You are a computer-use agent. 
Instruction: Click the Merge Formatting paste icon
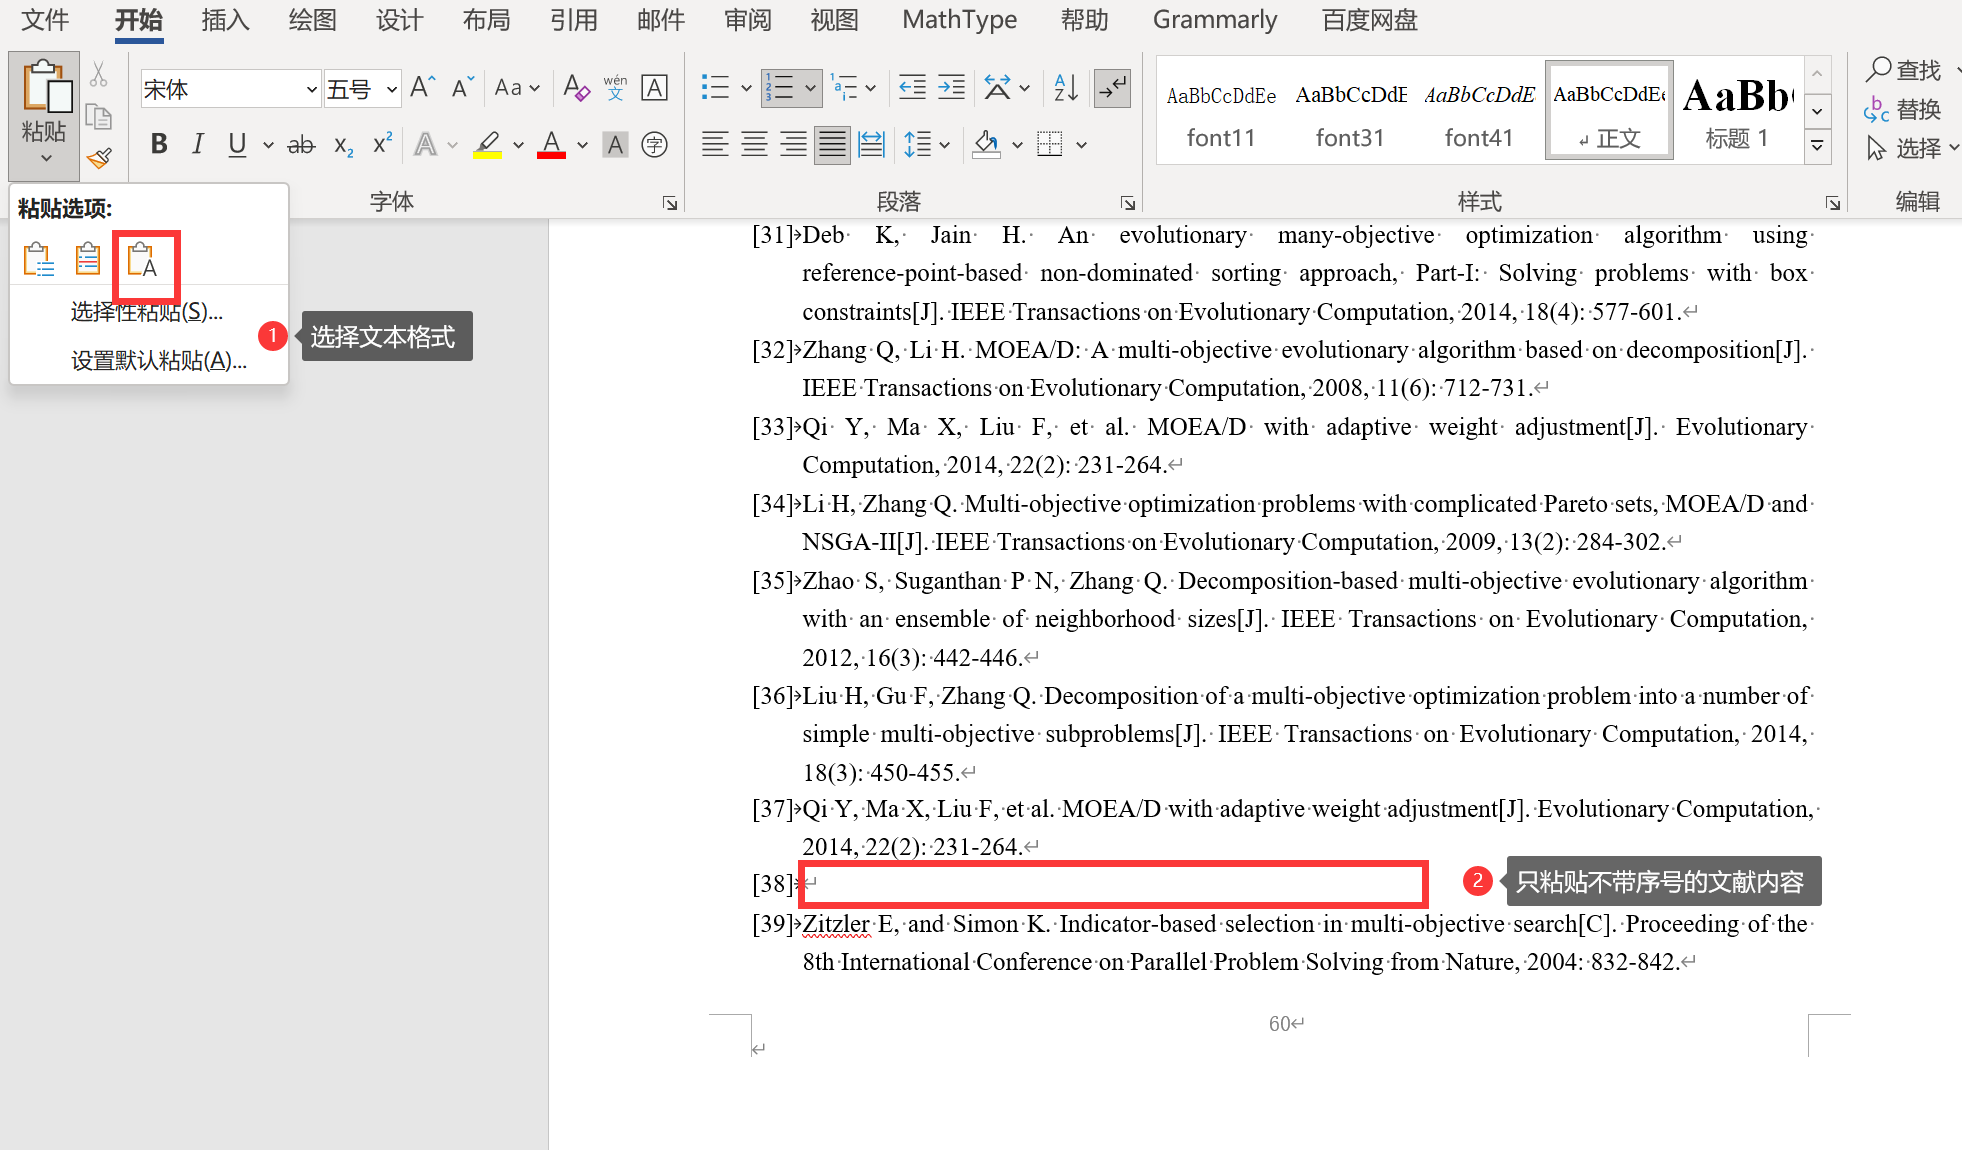88,260
